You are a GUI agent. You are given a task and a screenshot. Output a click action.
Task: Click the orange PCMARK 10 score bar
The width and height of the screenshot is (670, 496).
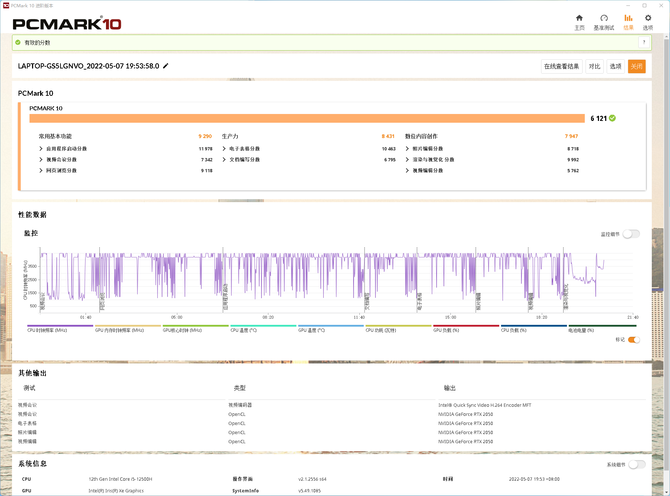[307, 118]
